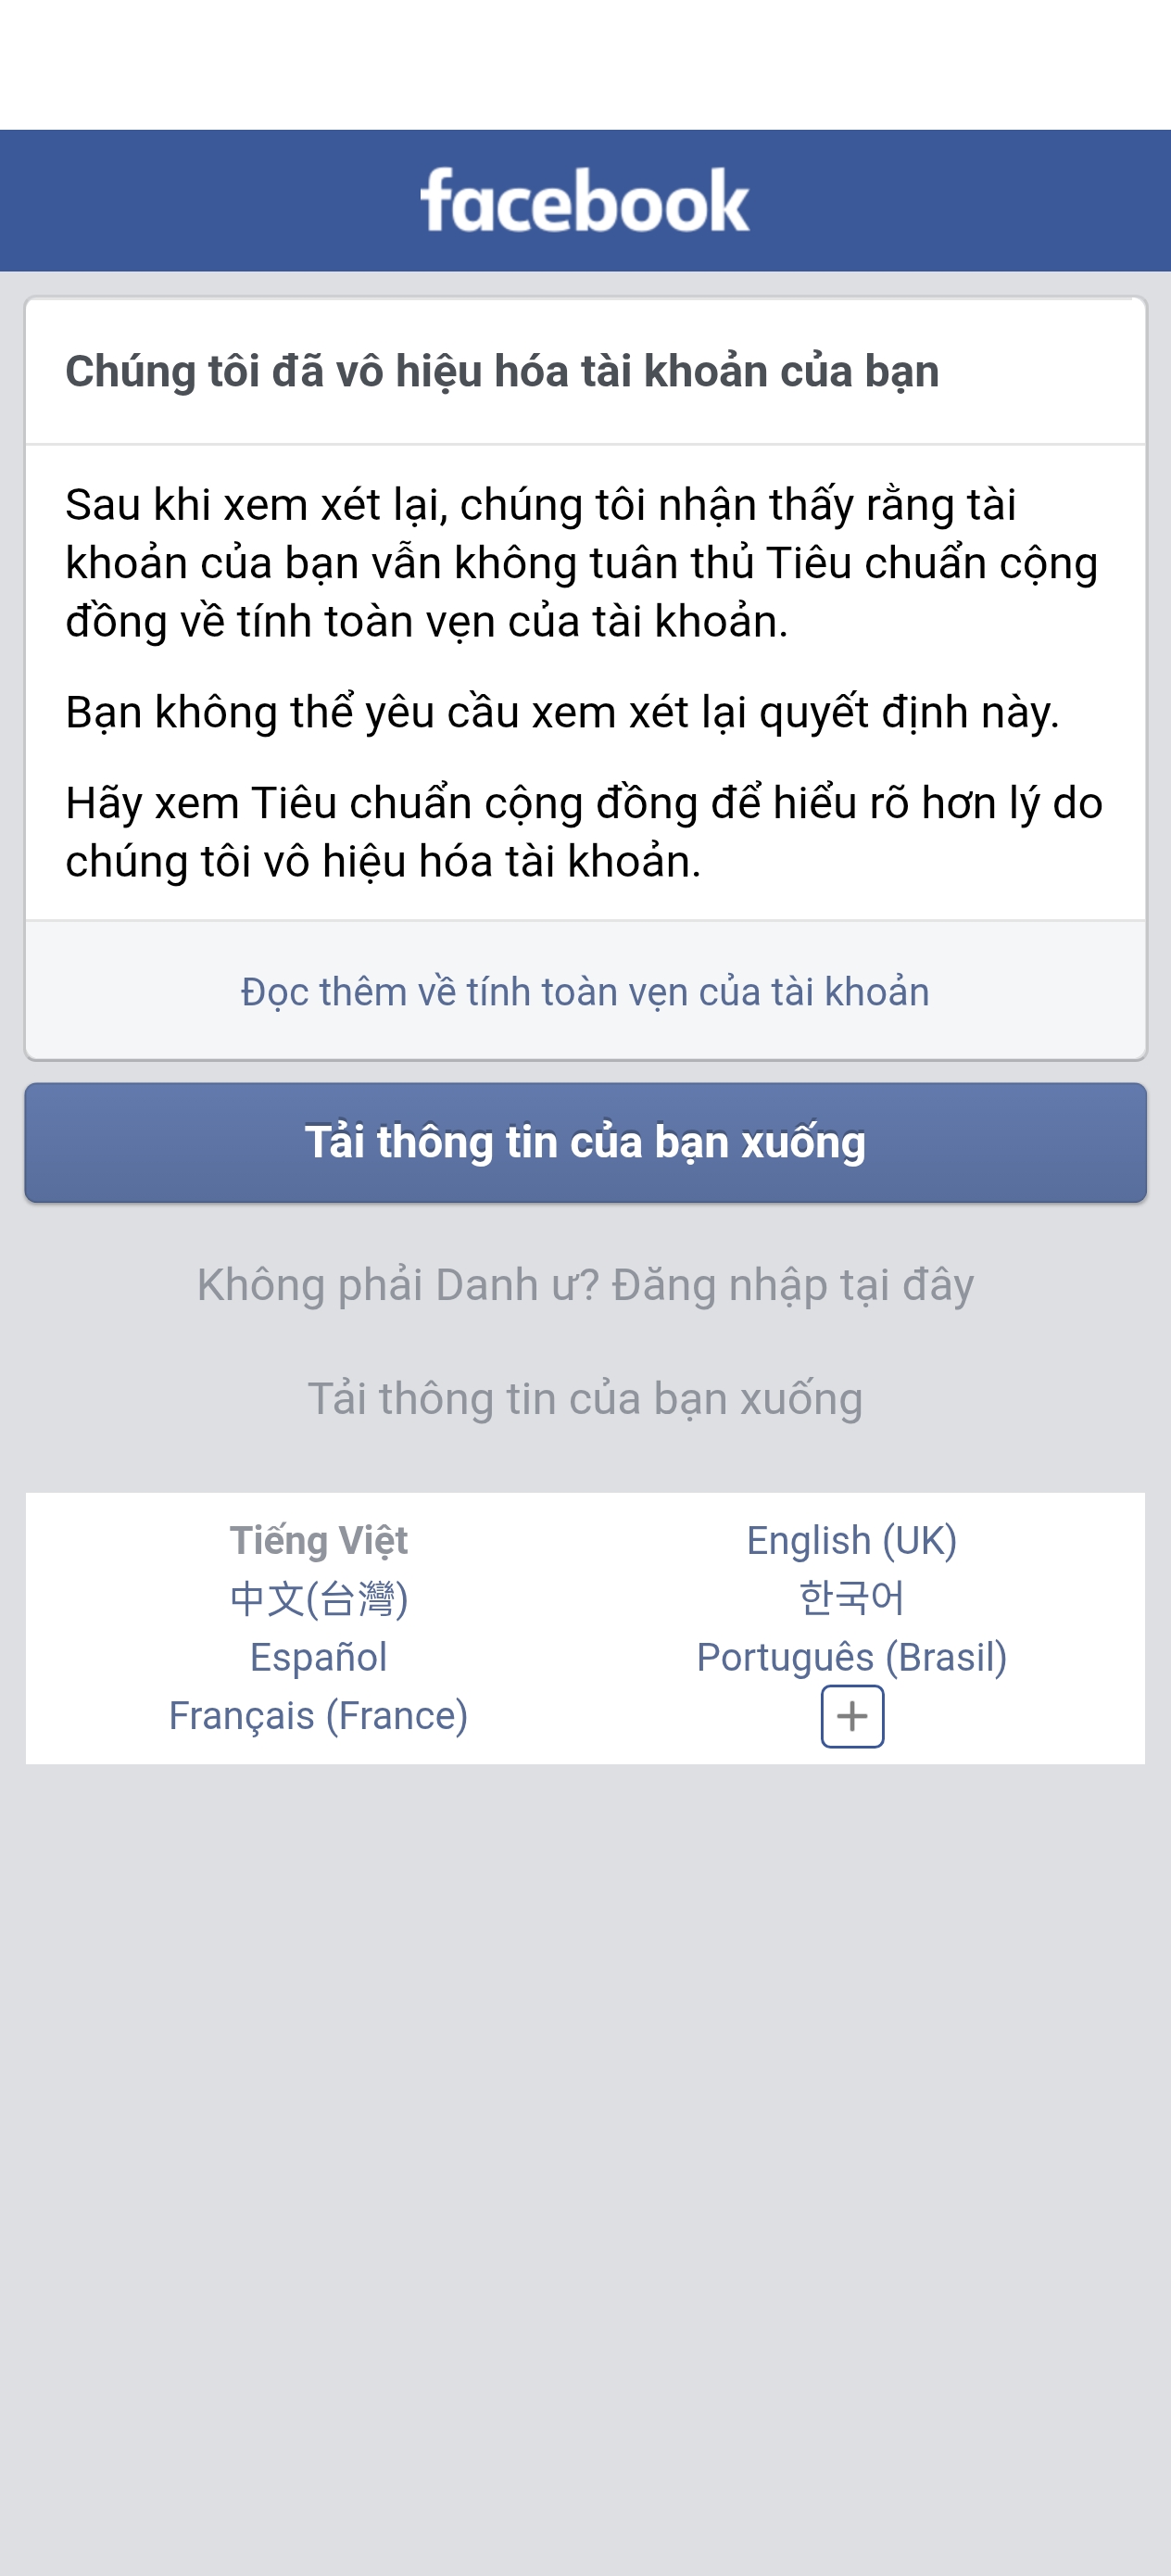
Task: Click the empty gray area below the languages
Action: point(585,2150)
